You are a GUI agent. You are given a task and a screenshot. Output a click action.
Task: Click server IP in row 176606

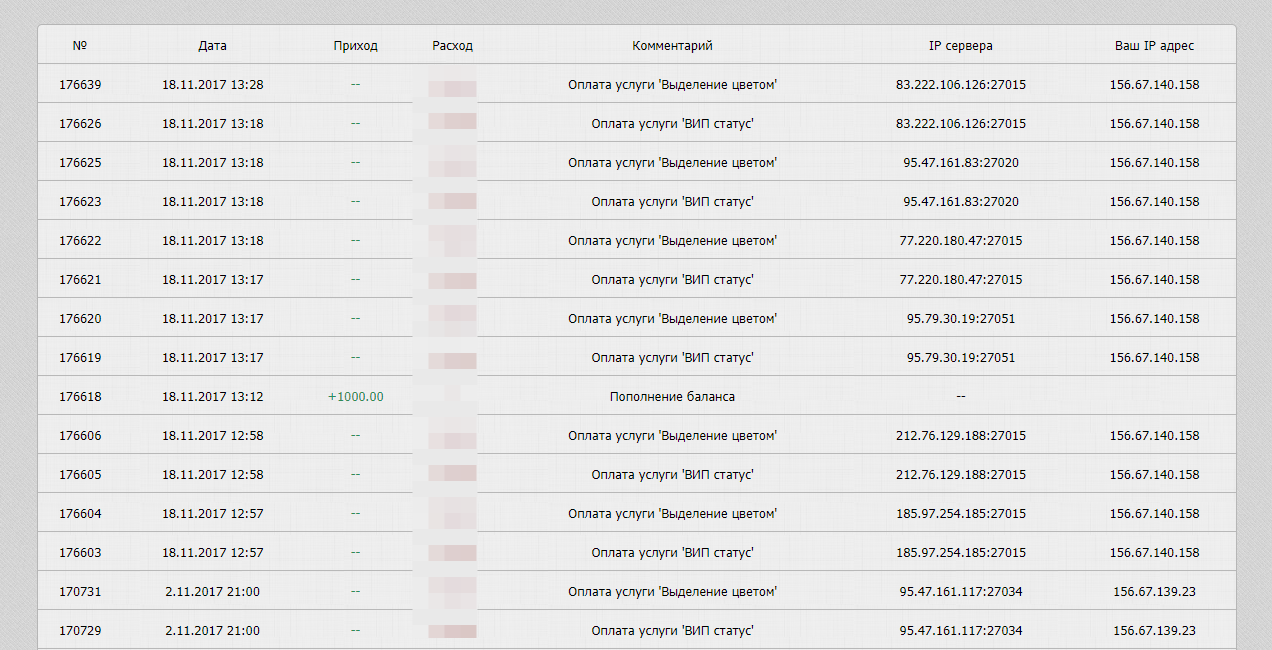pyautogui.click(x=961, y=436)
